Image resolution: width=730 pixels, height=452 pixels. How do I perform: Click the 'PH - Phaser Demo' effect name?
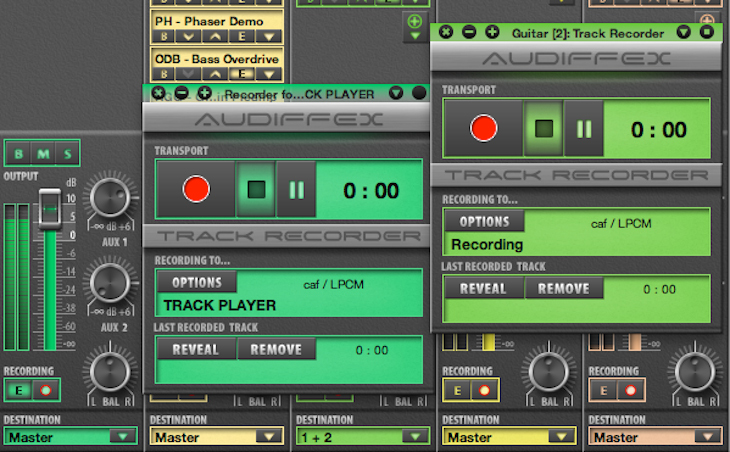(209, 21)
